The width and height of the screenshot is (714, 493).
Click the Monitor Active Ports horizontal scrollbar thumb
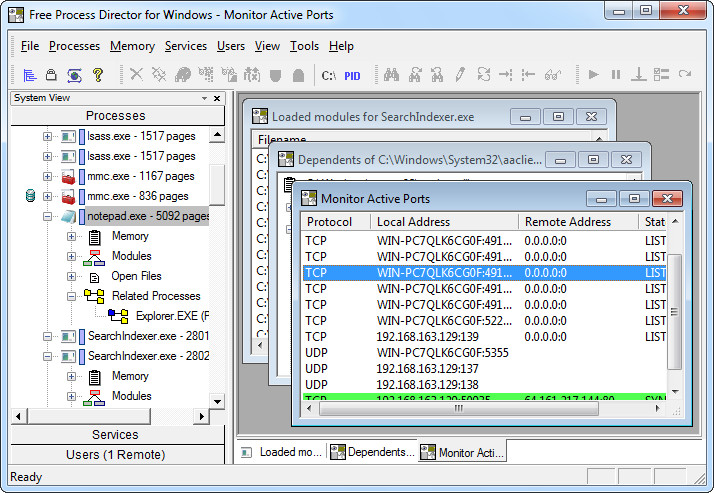(x=459, y=409)
